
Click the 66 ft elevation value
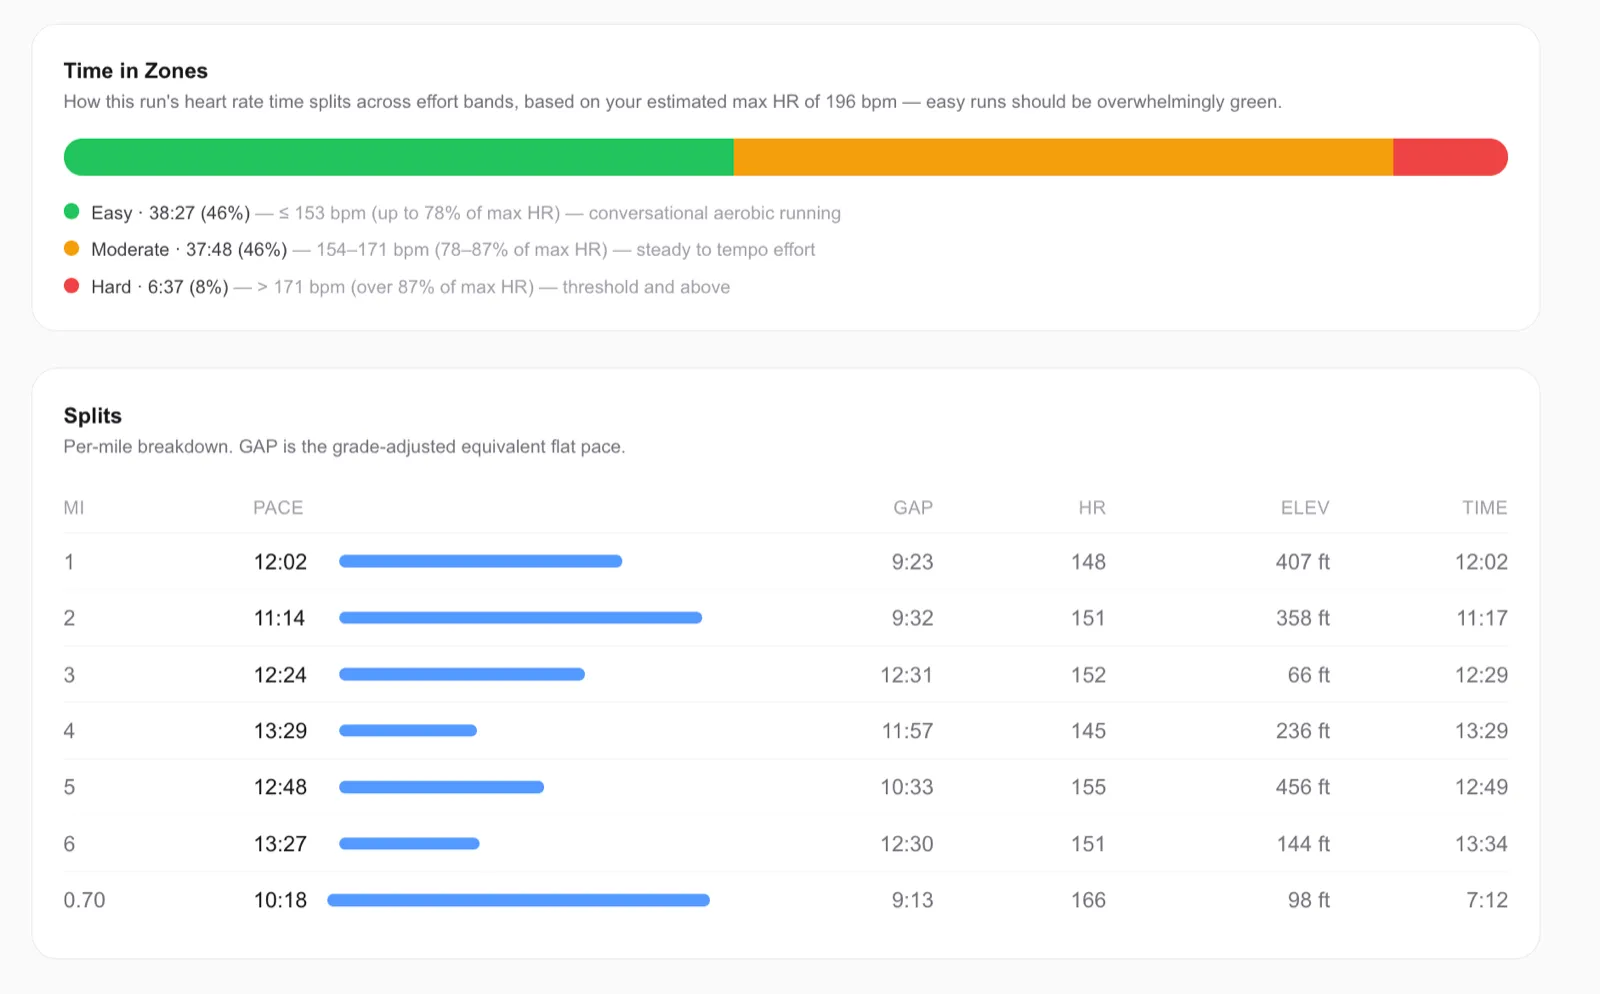click(x=1309, y=675)
